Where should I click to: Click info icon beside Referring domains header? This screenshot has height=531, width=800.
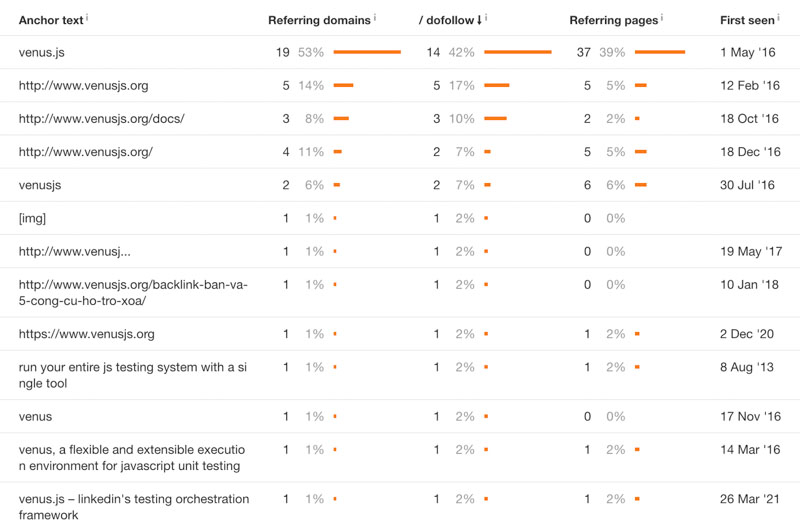[375, 18]
